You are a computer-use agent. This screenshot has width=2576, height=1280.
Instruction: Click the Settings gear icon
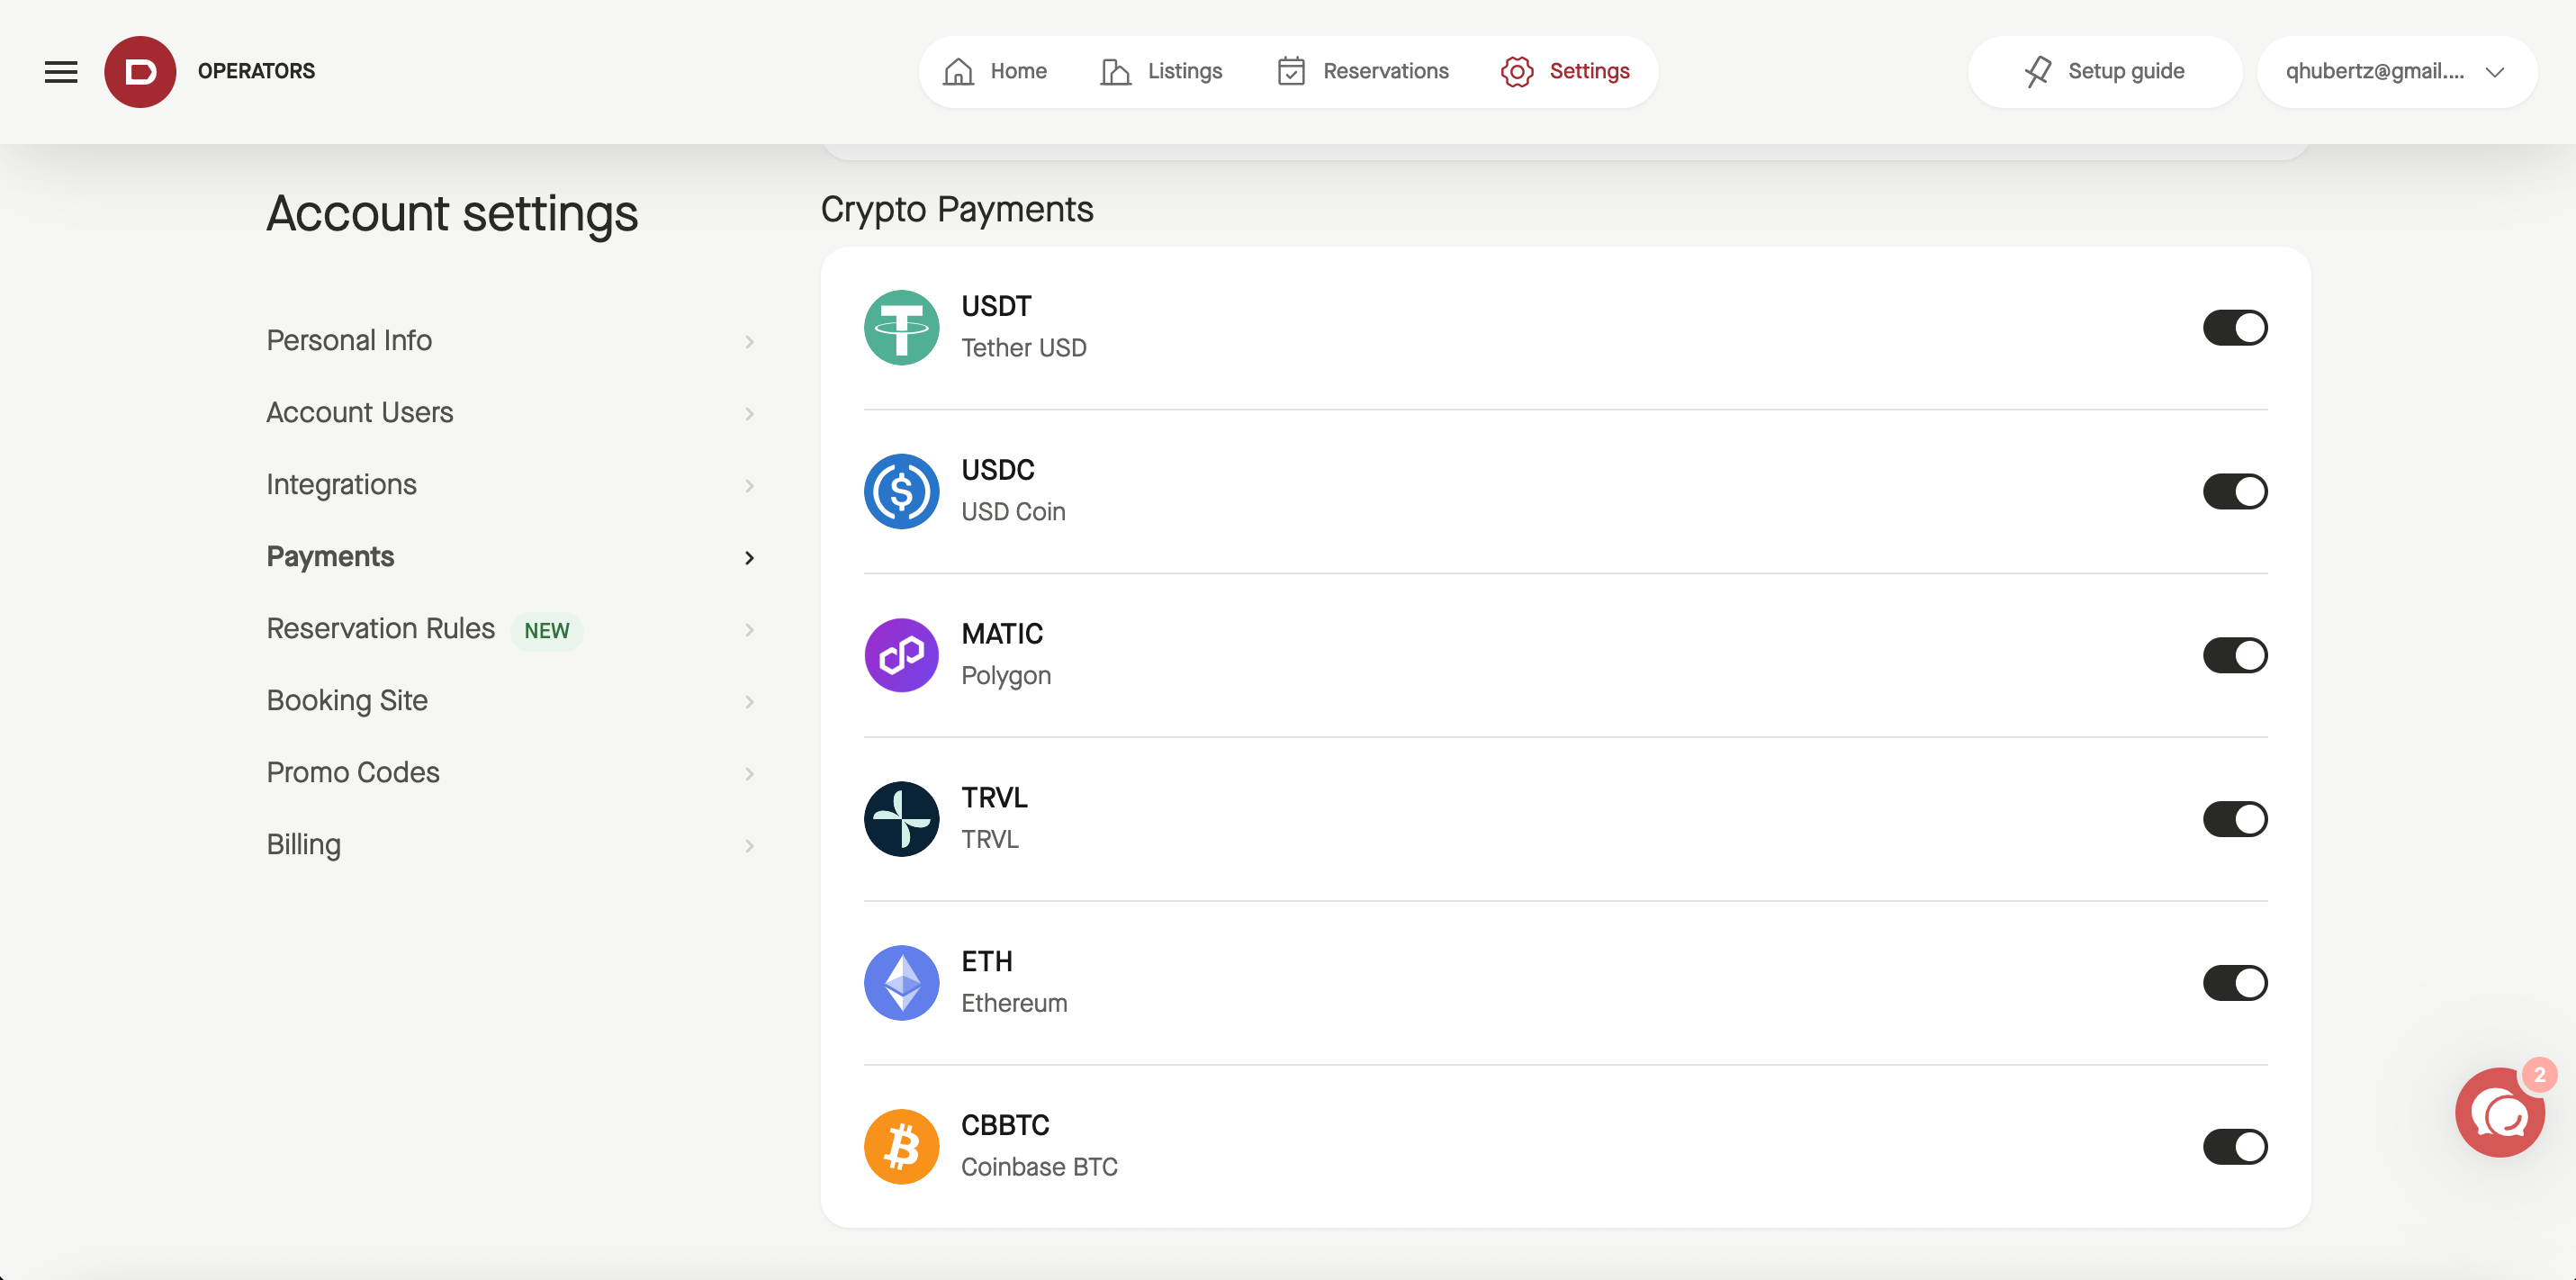(x=1517, y=72)
